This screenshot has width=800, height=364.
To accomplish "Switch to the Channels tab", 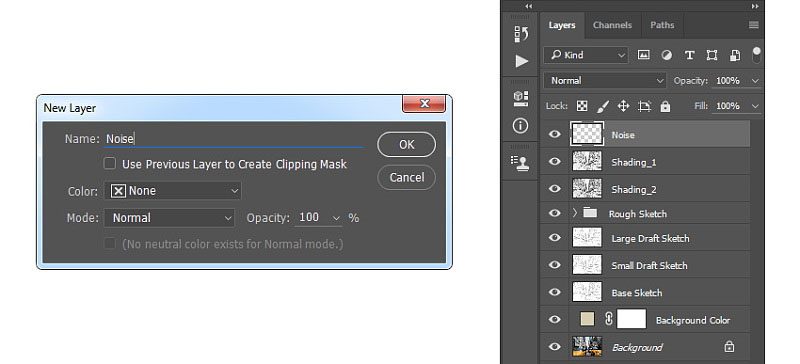I will (612, 25).
